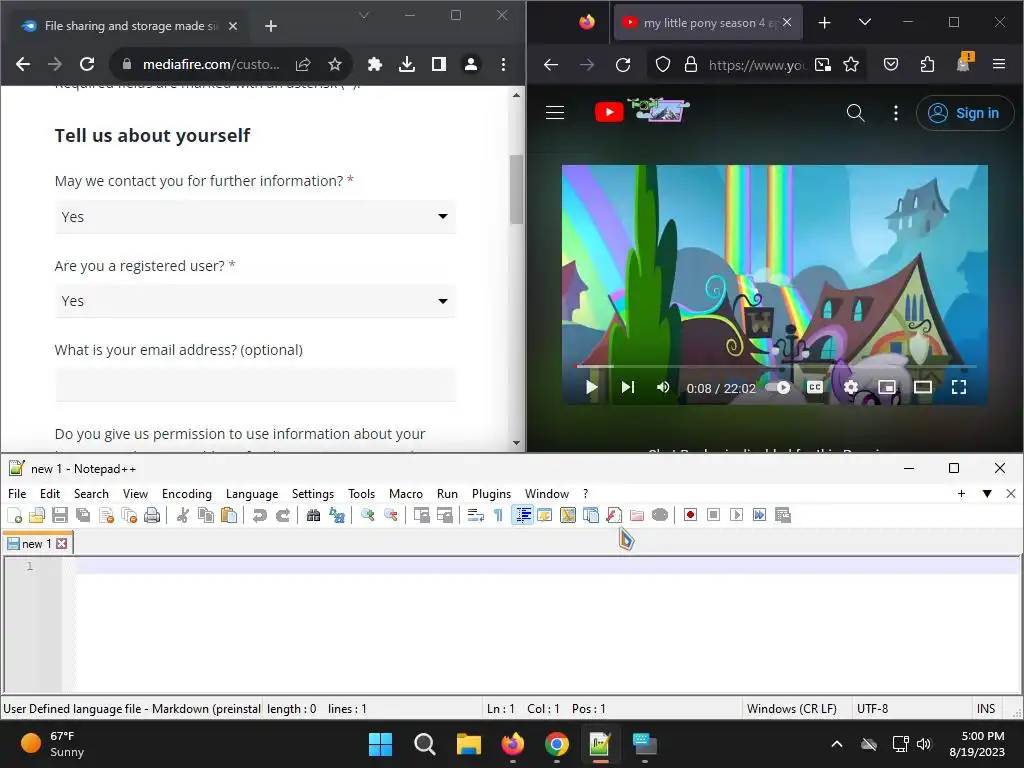Enable YouTube miniplayer
Viewport: 1024px width, 768px height.
887,387
